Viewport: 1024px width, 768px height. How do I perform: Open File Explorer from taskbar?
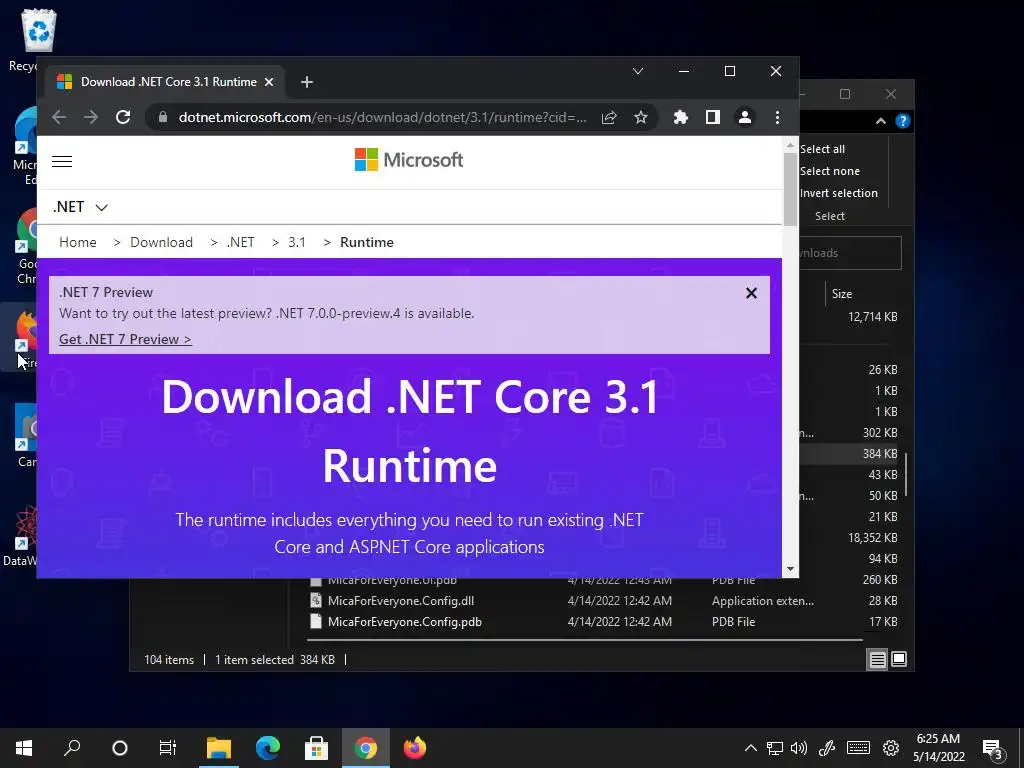click(x=219, y=748)
